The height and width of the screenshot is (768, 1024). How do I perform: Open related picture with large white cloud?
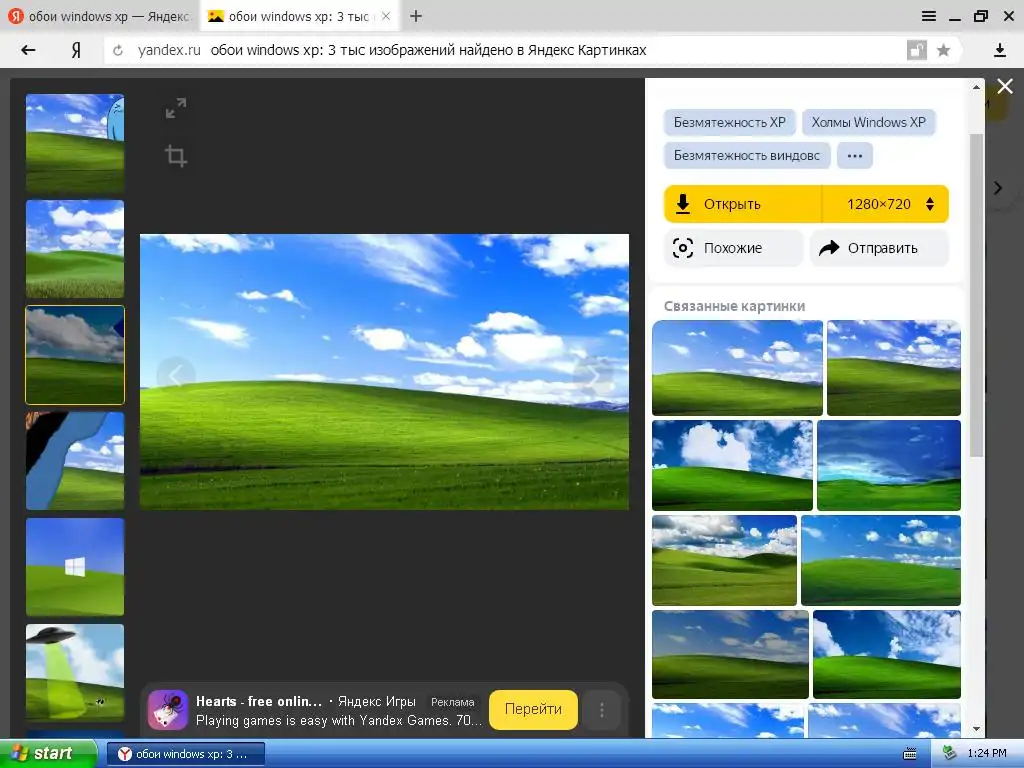point(732,465)
